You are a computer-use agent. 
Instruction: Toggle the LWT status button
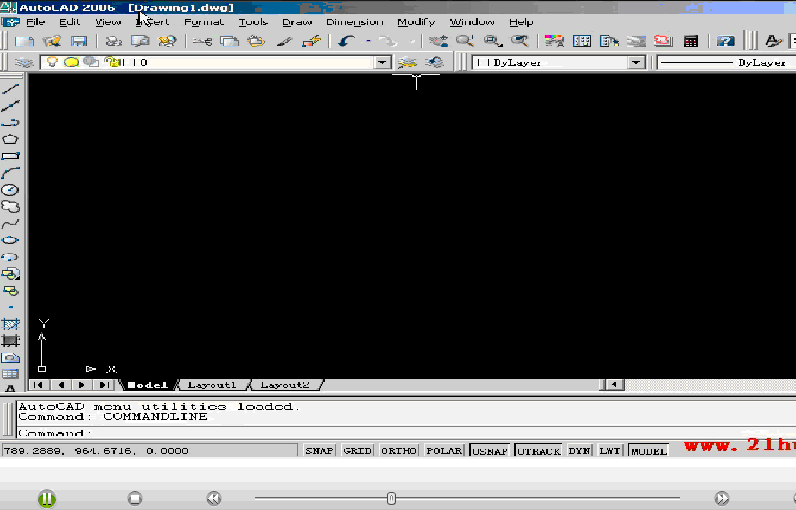tap(610, 451)
